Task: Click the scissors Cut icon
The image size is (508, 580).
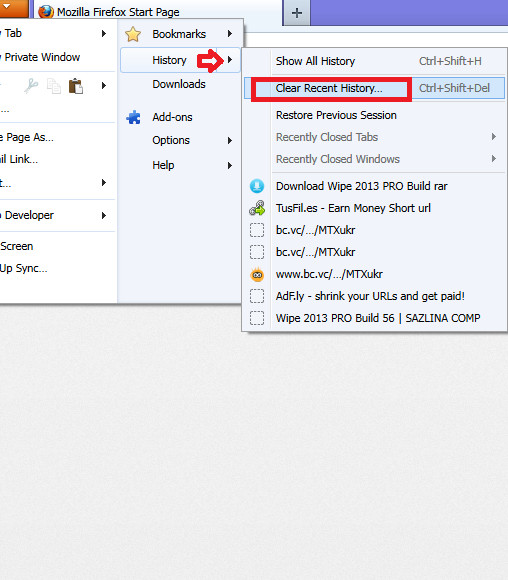Action: point(31,86)
